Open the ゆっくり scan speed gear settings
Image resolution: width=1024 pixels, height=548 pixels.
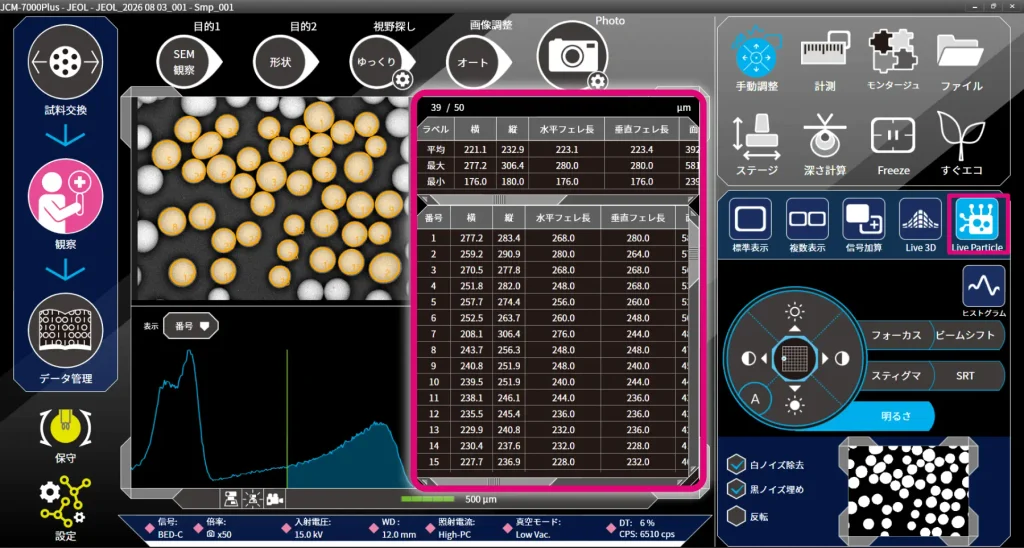tap(402, 80)
